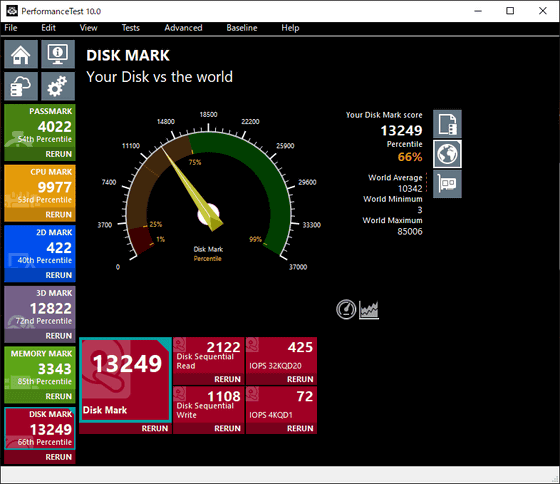The image size is (560, 484).
Task: Click the 75% marker on the gauge
Action: pos(195,162)
